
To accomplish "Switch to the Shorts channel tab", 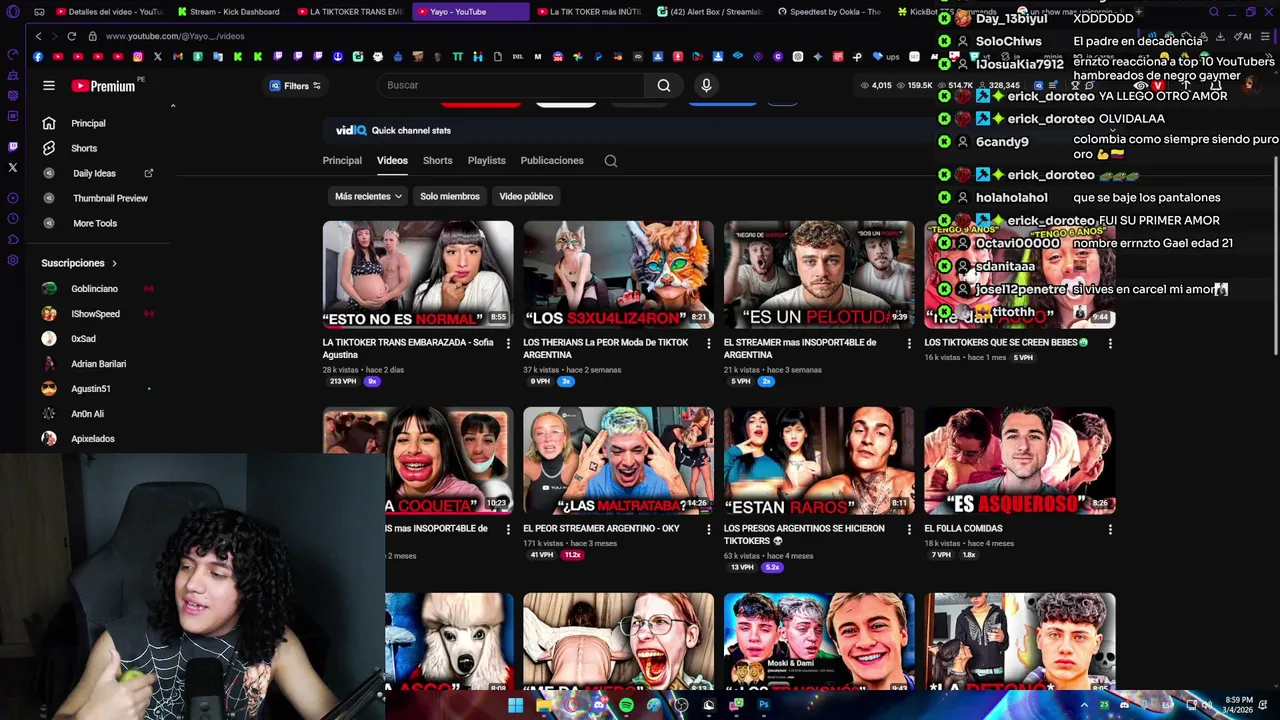I will [437, 160].
